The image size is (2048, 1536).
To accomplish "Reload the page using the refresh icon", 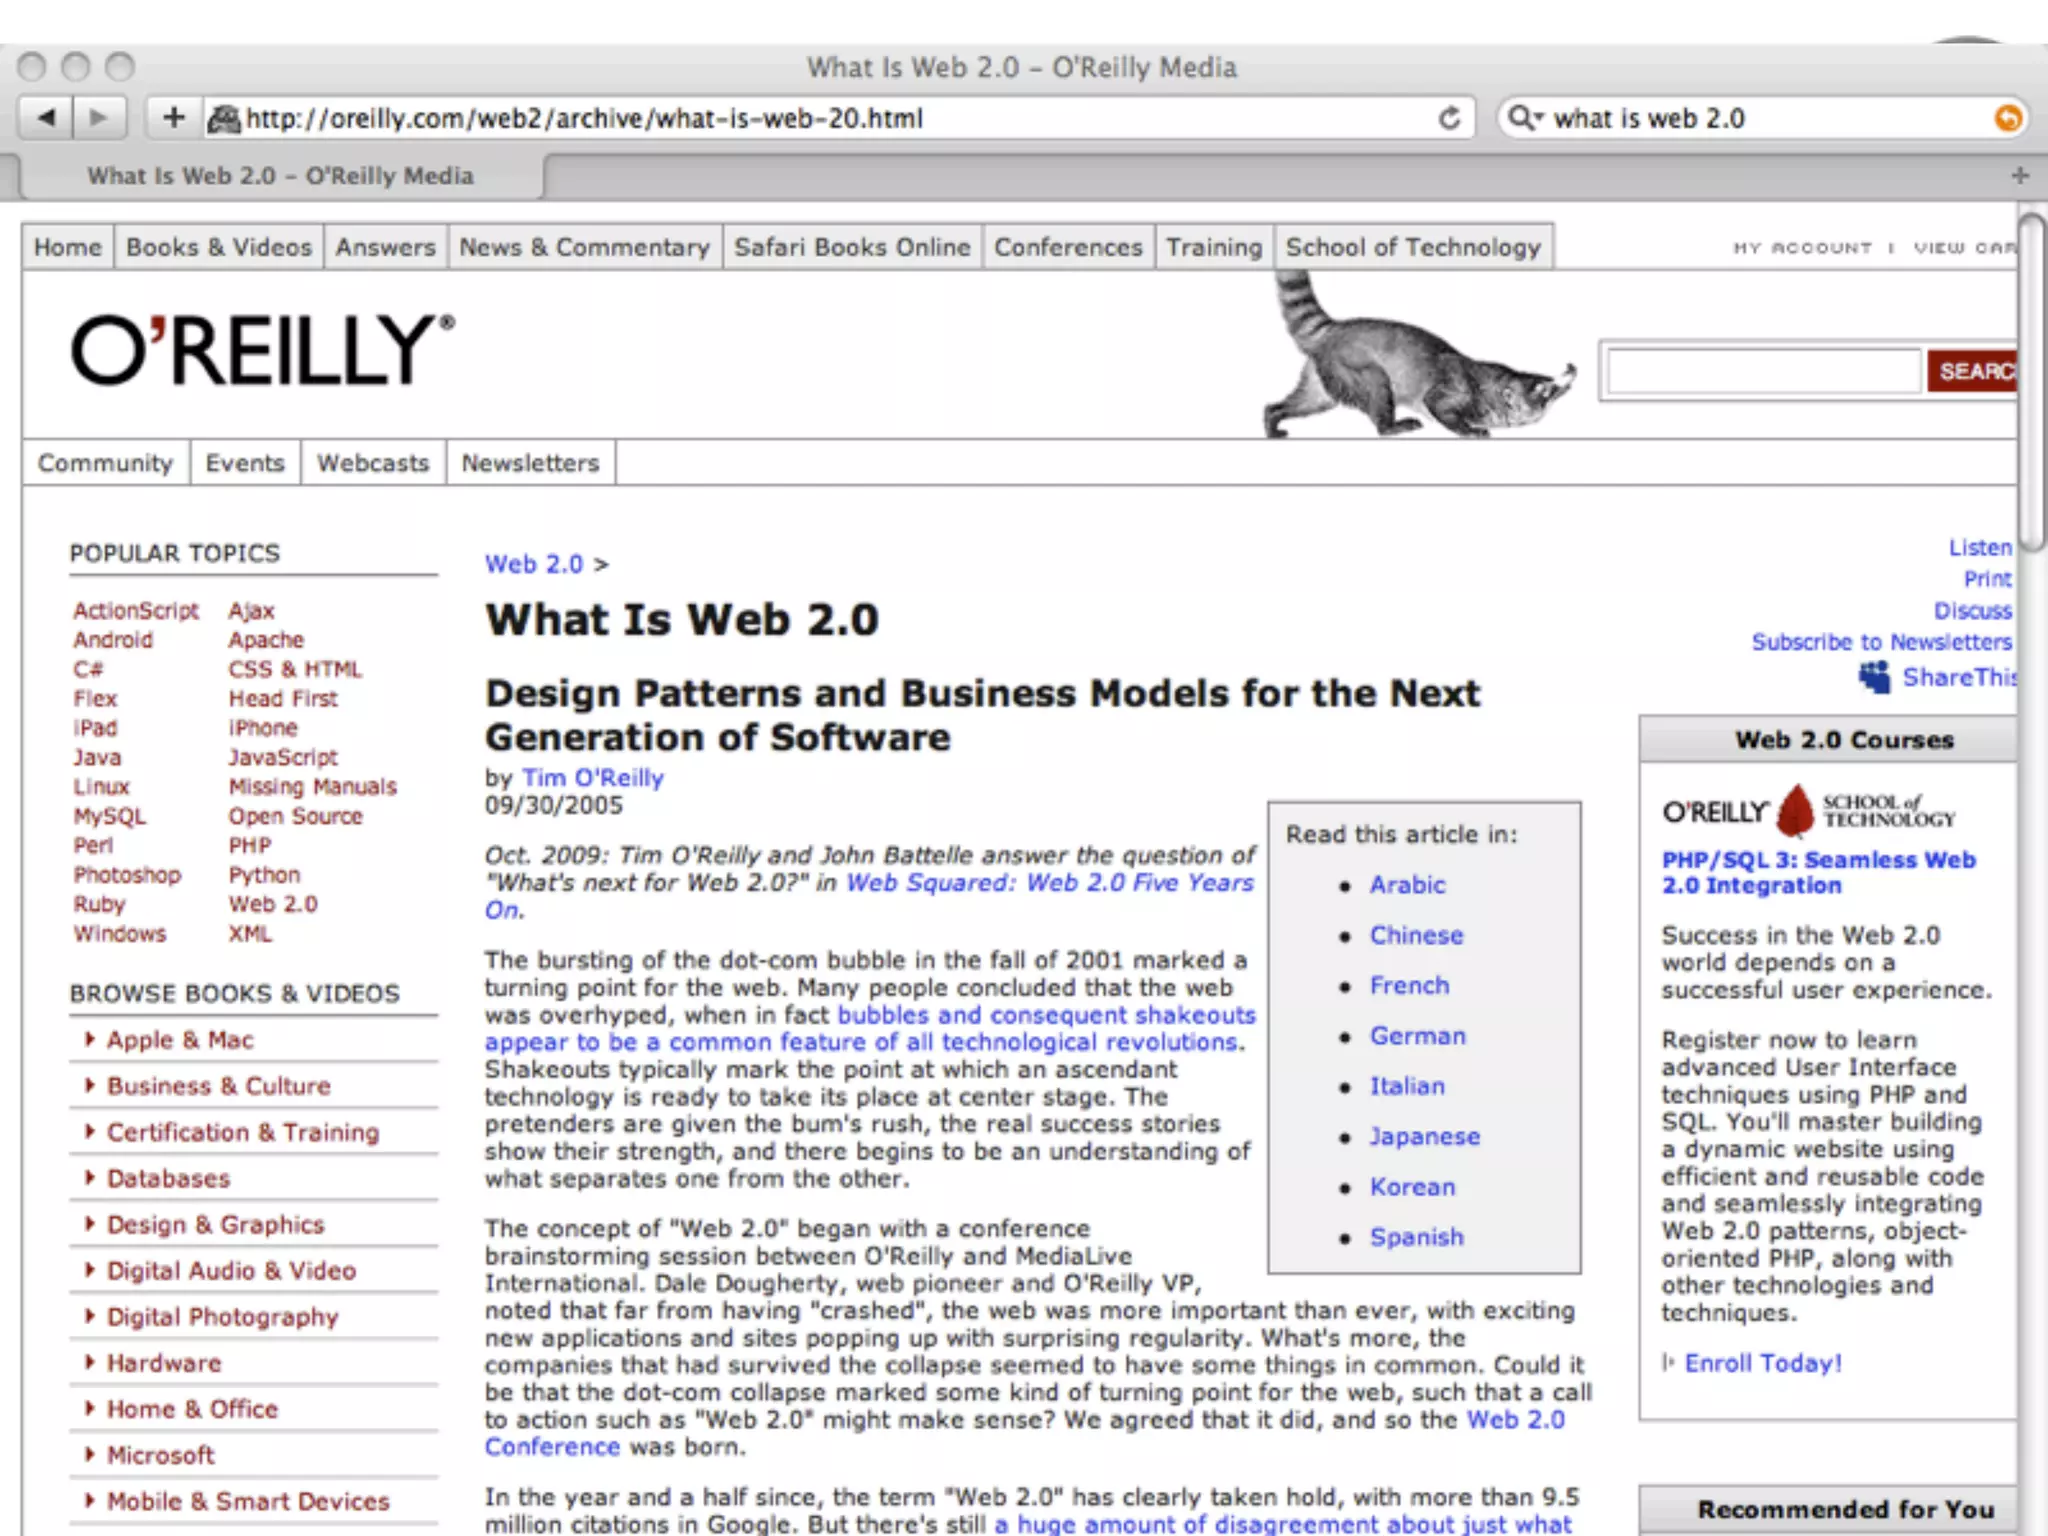I will (x=1449, y=118).
